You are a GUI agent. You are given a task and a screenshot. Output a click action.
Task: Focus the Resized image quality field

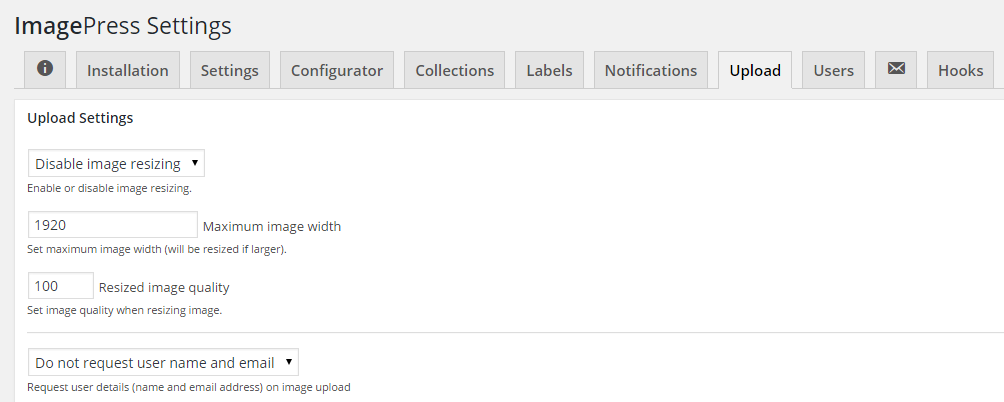(x=61, y=285)
